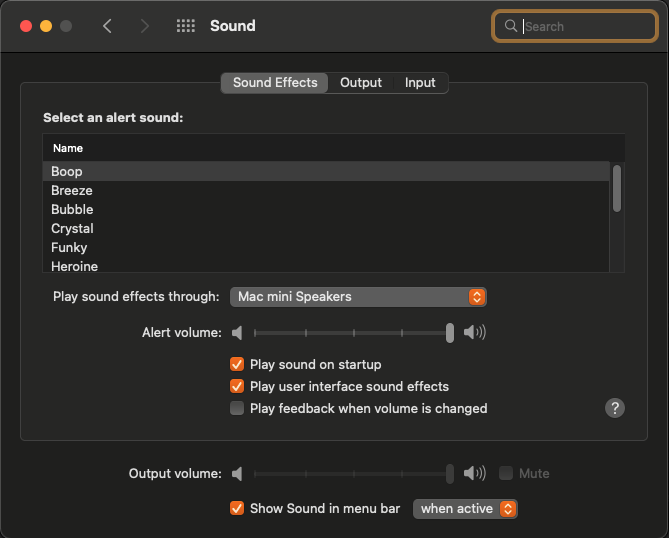The image size is (669, 538).
Task: Click the low output volume speaker icon
Action: tap(237, 474)
